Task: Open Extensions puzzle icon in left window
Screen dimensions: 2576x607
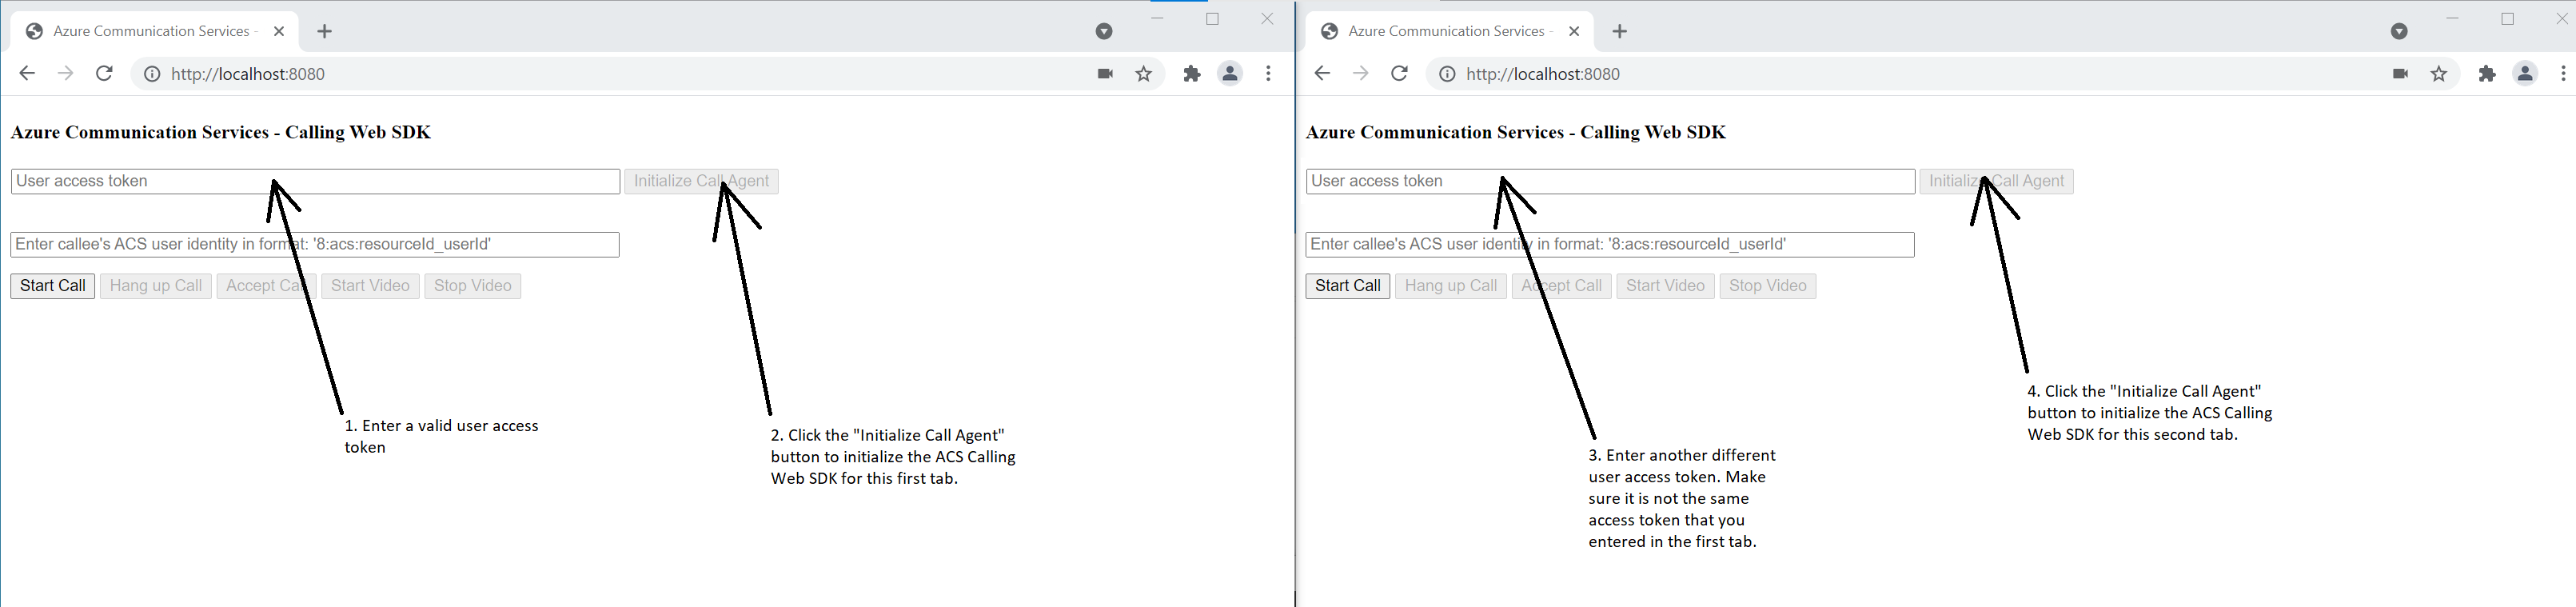Action: tap(1192, 73)
